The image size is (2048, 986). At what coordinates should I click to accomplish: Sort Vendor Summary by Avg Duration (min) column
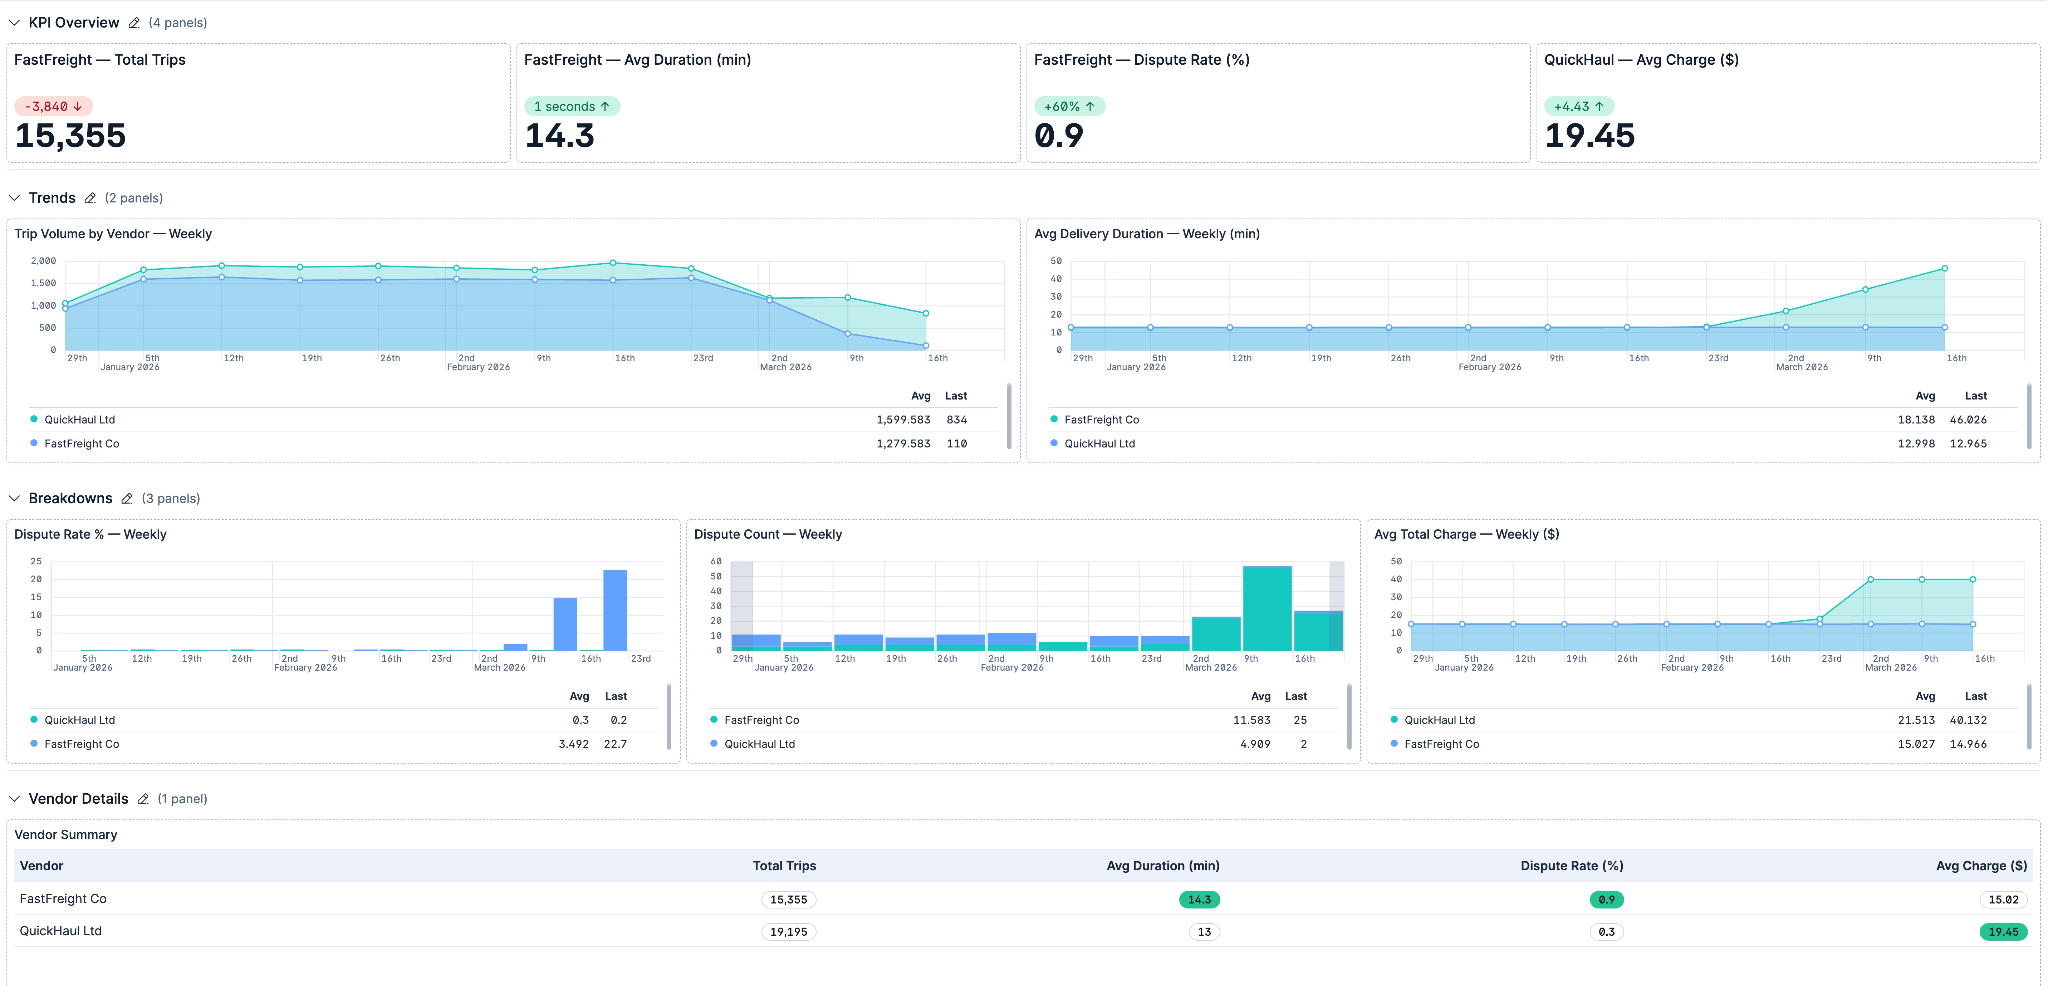pyautogui.click(x=1163, y=866)
